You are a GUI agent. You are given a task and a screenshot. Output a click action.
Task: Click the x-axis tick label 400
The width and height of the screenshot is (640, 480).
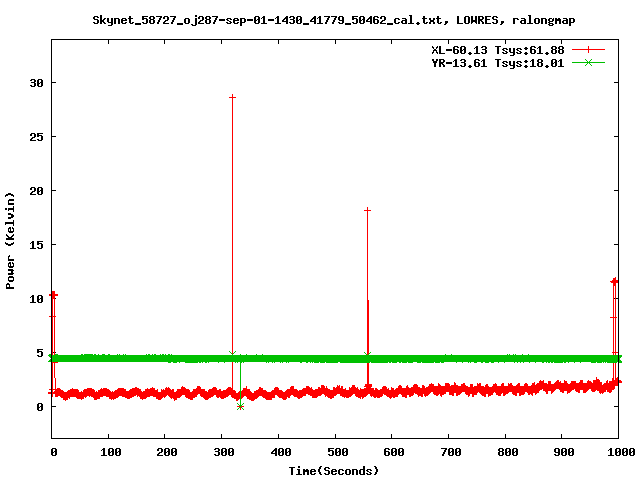(281, 452)
